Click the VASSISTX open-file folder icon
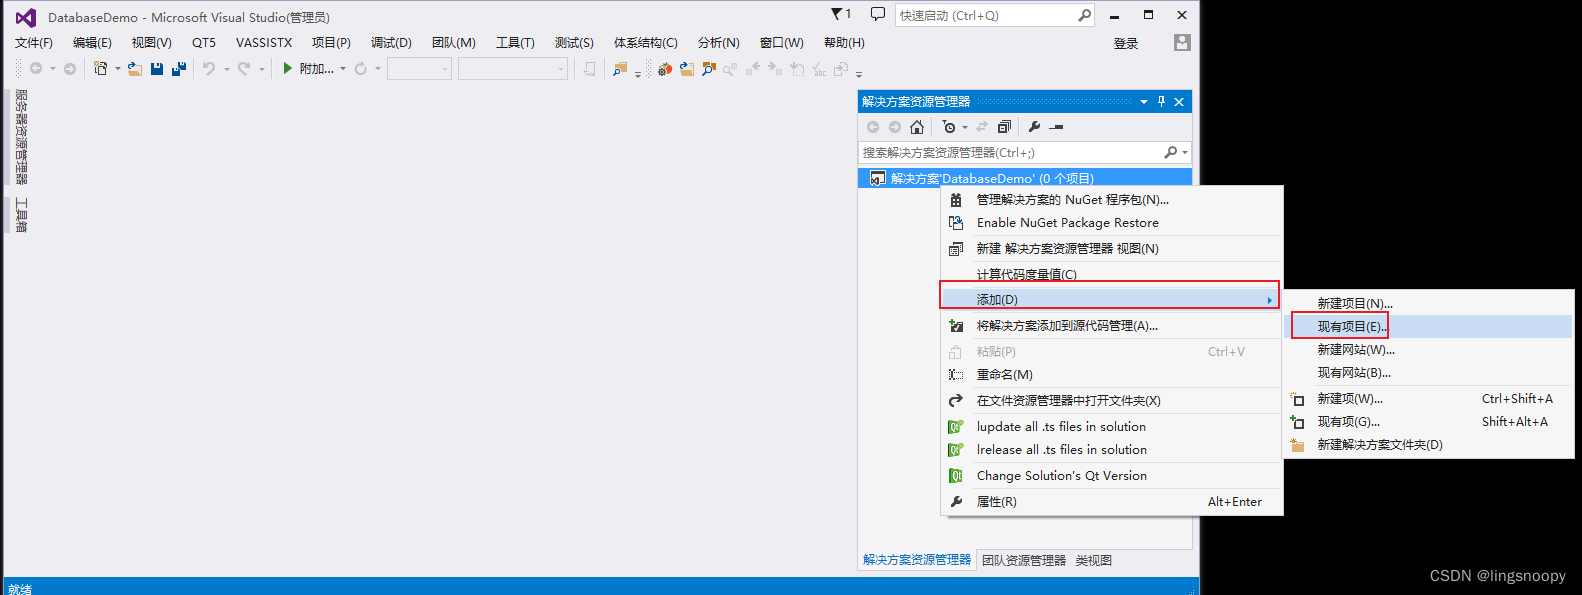This screenshot has height=595, width=1582. click(x=687, y=69)
